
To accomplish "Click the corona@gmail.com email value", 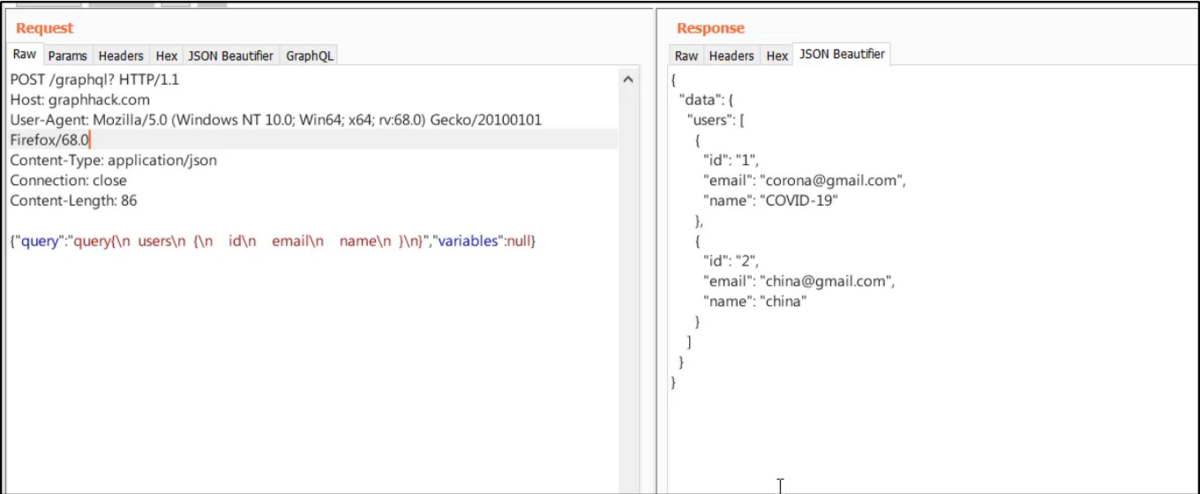I will tap(831, 180).
